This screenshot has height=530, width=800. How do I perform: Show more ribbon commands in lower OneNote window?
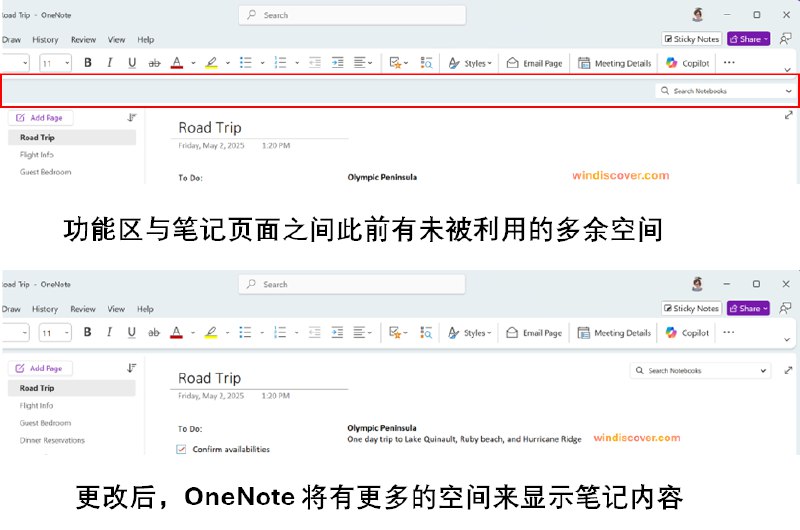(729, 332)
